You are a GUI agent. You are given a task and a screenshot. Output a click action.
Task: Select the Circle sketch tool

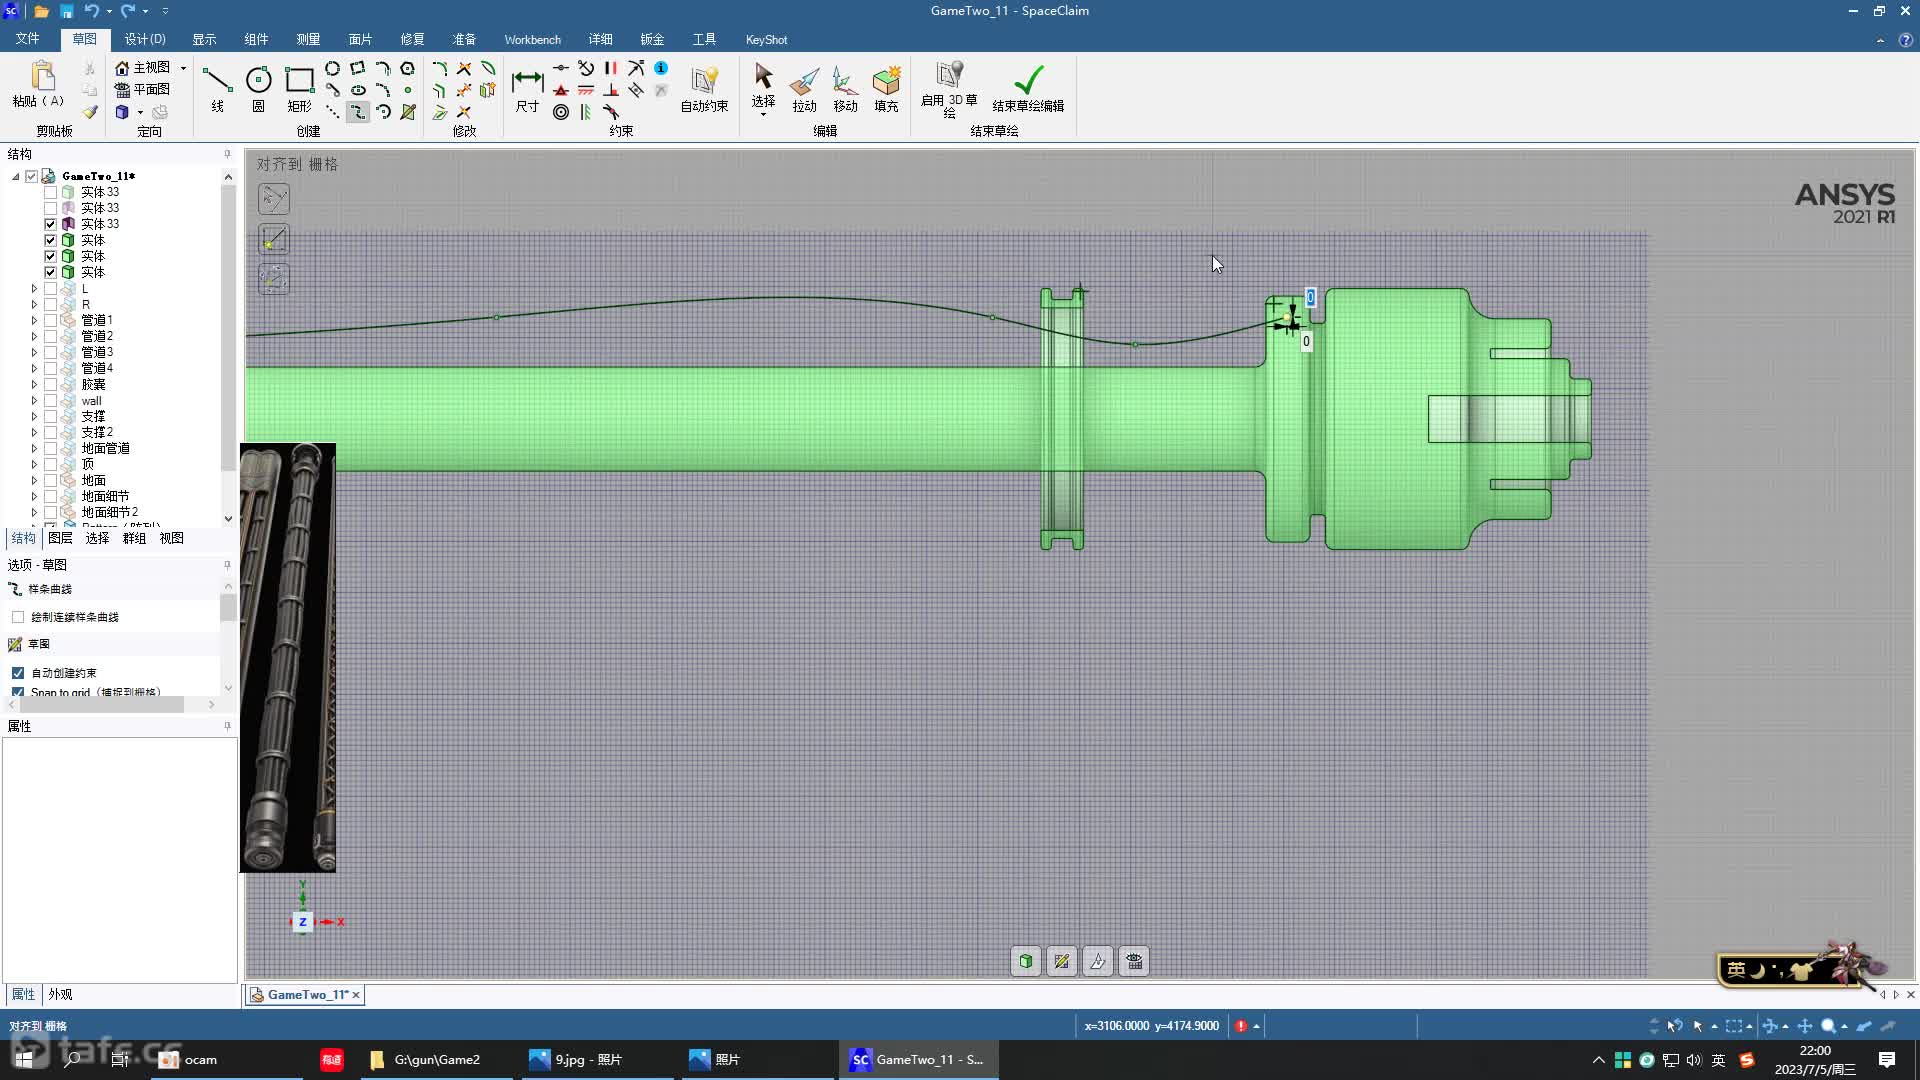[258, 88]
